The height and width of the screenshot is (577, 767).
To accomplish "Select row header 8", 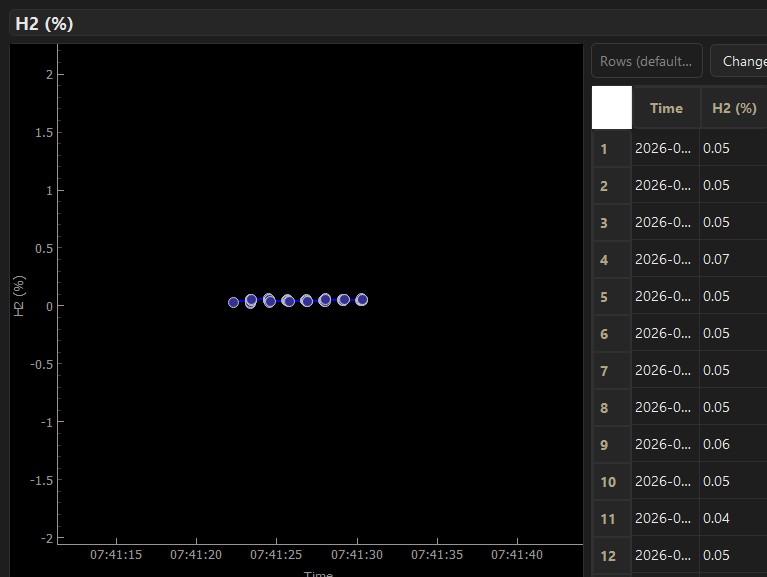I will (611, 407).
